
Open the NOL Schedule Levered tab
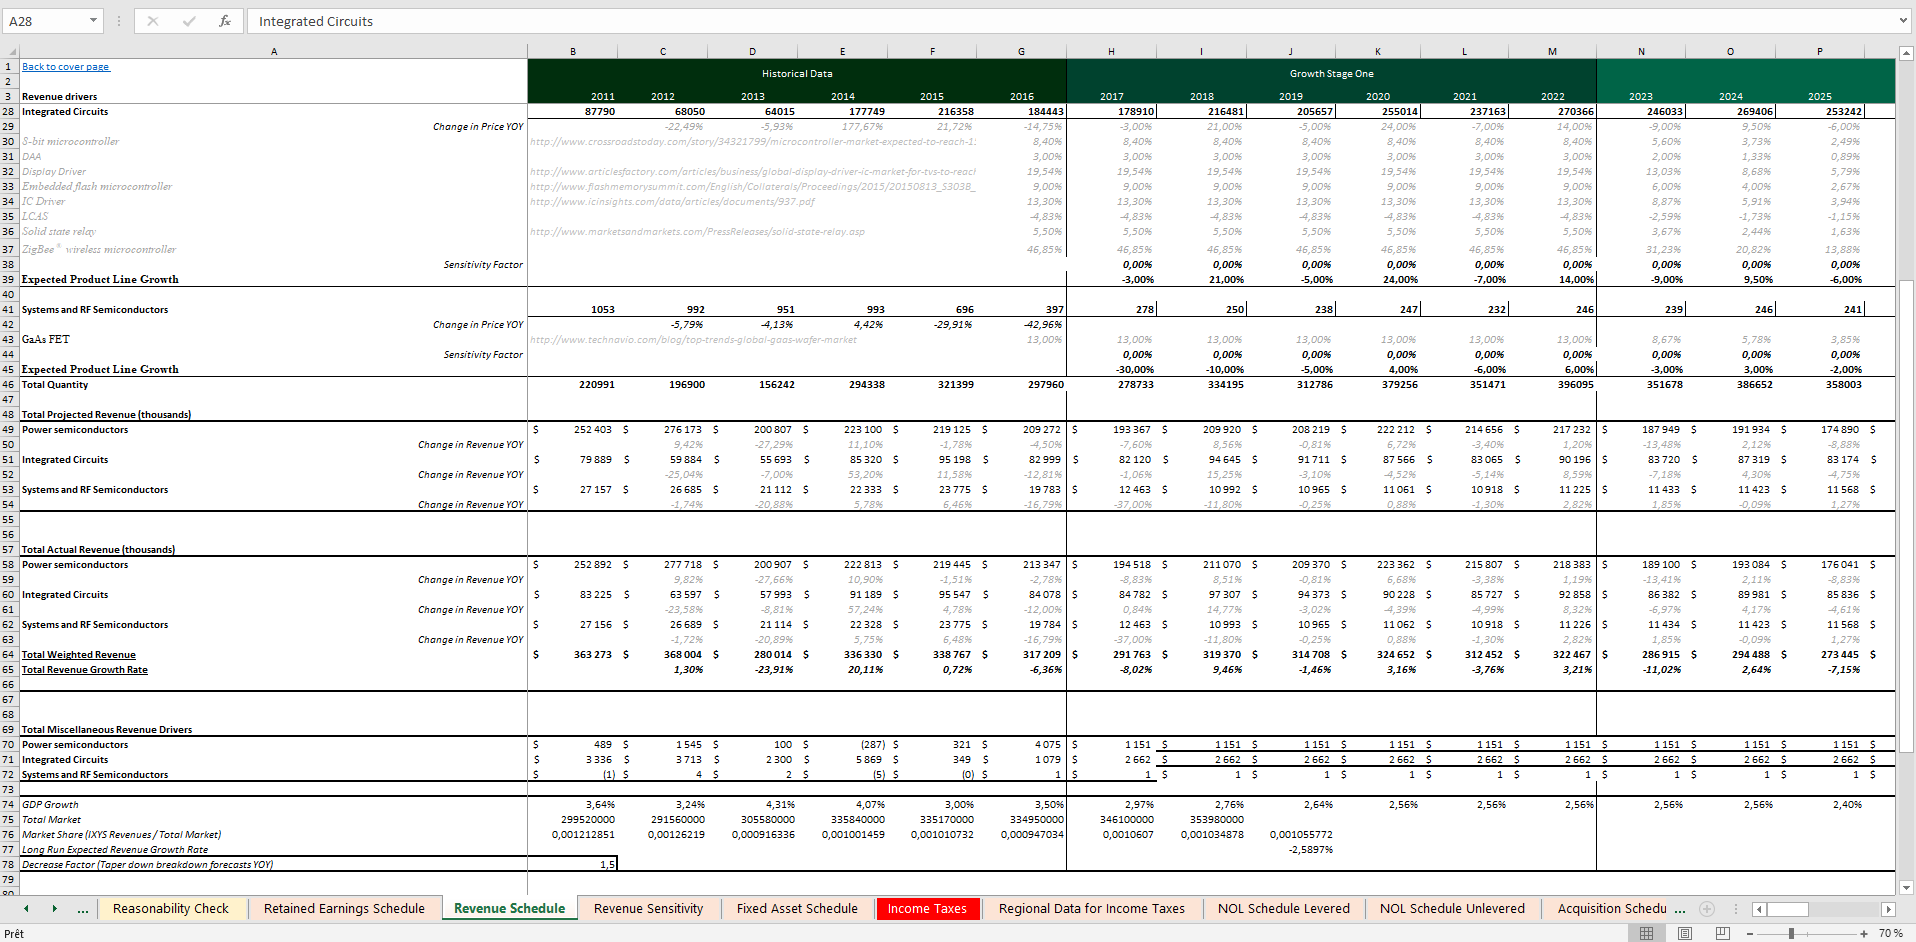[x=1283, y=909]
